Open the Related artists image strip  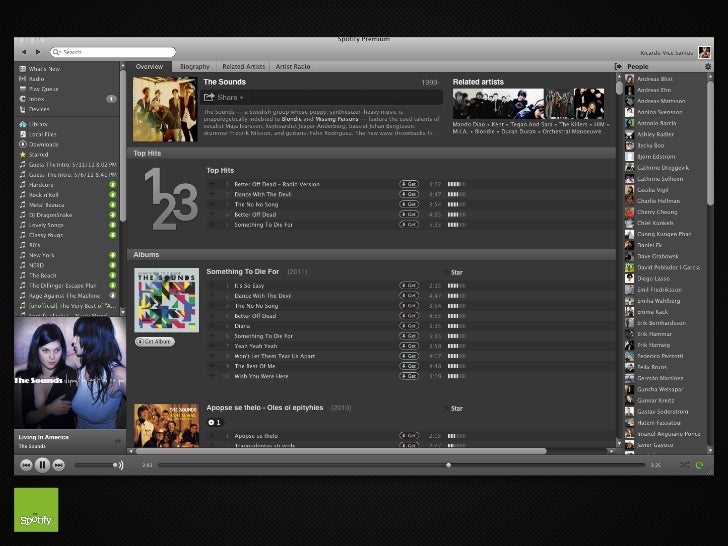point(528,104)
